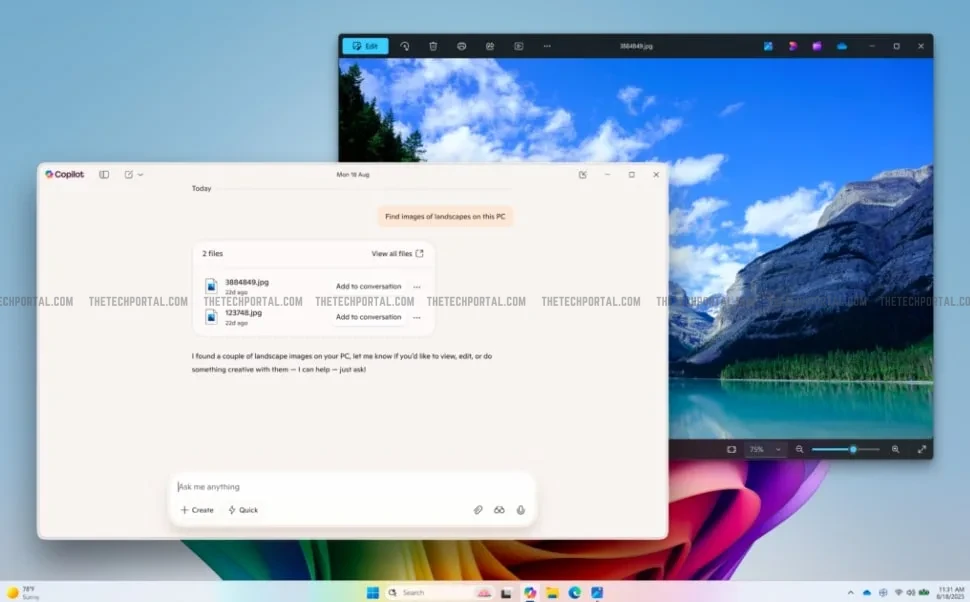This screenshot has height=602, width=970.
Task: Click the attach paperclip icon
Action: tap(478, 510)
